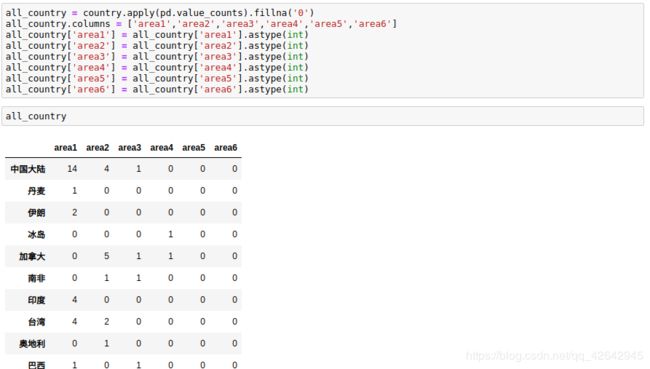Click the area3 column header
650x369 pixels.
pos(129,148)
